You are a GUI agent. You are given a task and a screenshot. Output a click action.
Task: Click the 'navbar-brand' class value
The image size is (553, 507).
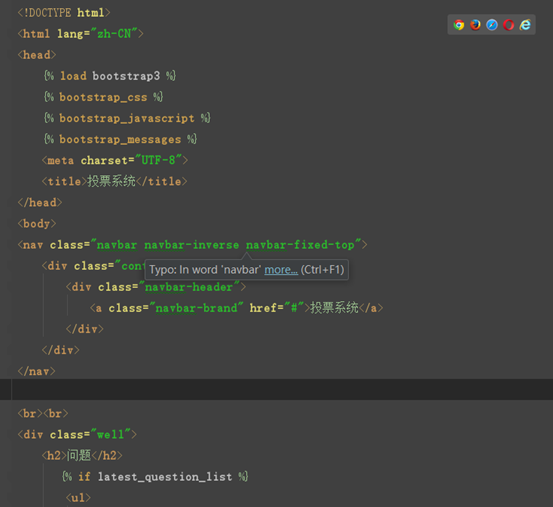coord(196,308)
